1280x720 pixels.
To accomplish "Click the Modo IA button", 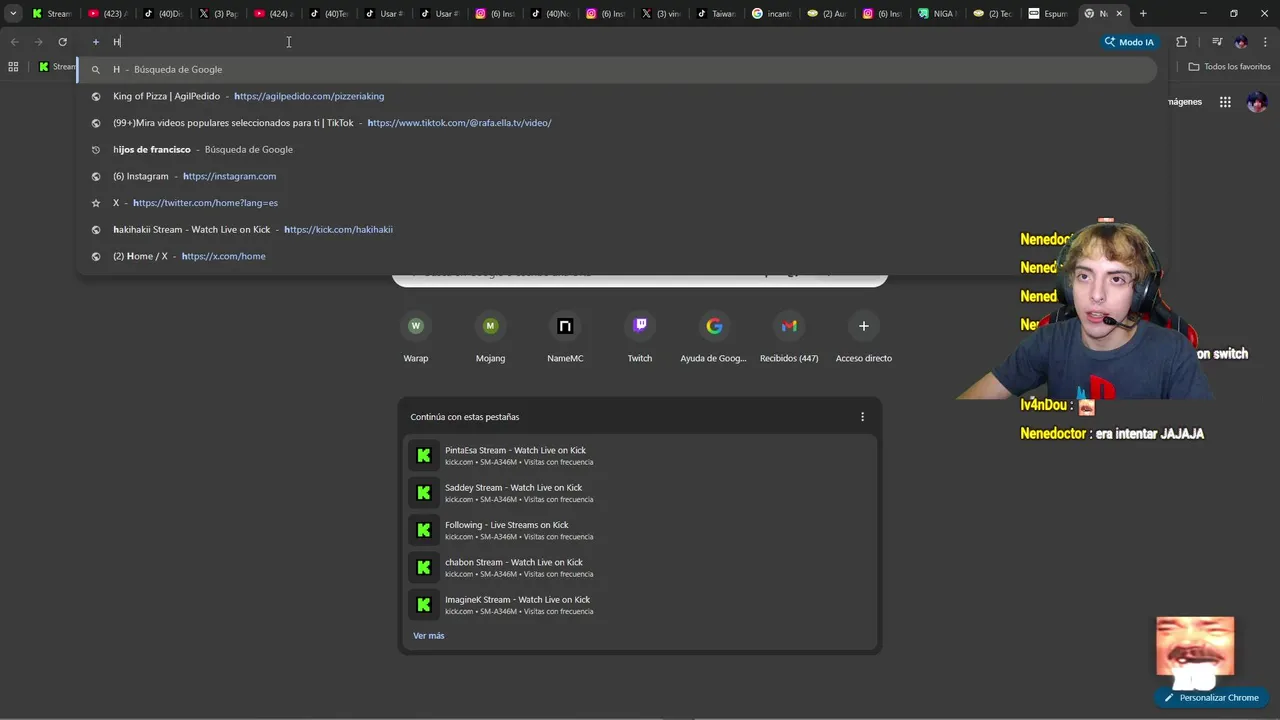I will coord(1129,42).
